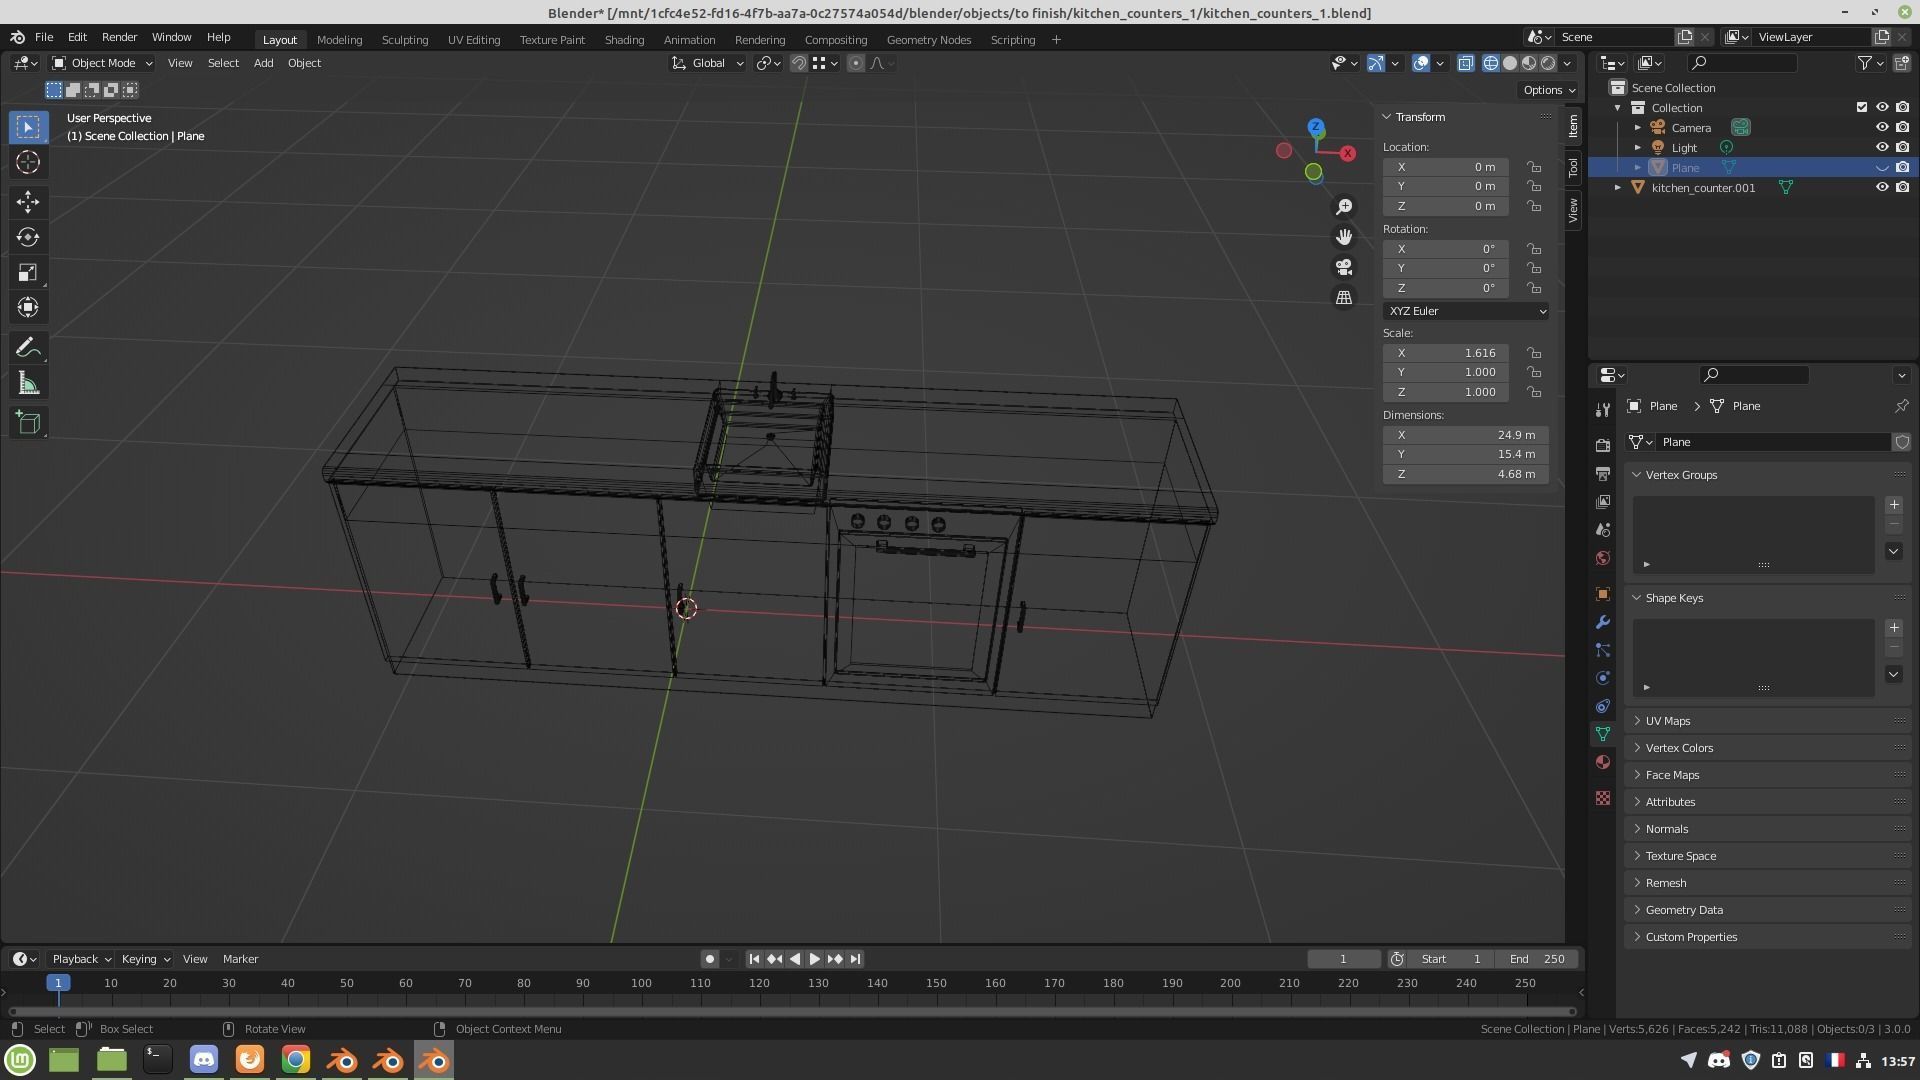Viewport: 1920px width, 1080px height.
Task: Jump to the end frame button
Action: coord(855,959)
